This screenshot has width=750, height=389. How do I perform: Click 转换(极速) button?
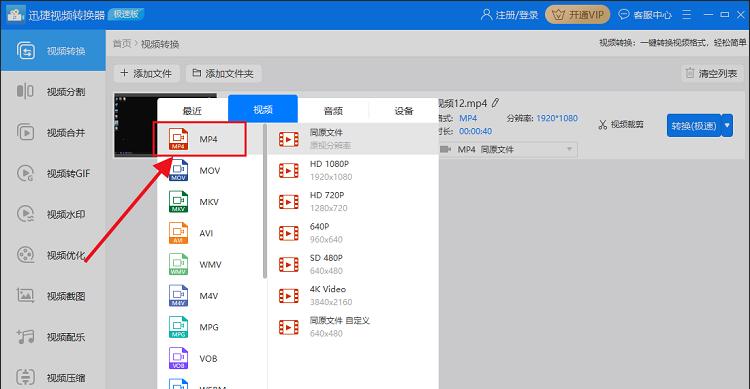pos(694,126)
